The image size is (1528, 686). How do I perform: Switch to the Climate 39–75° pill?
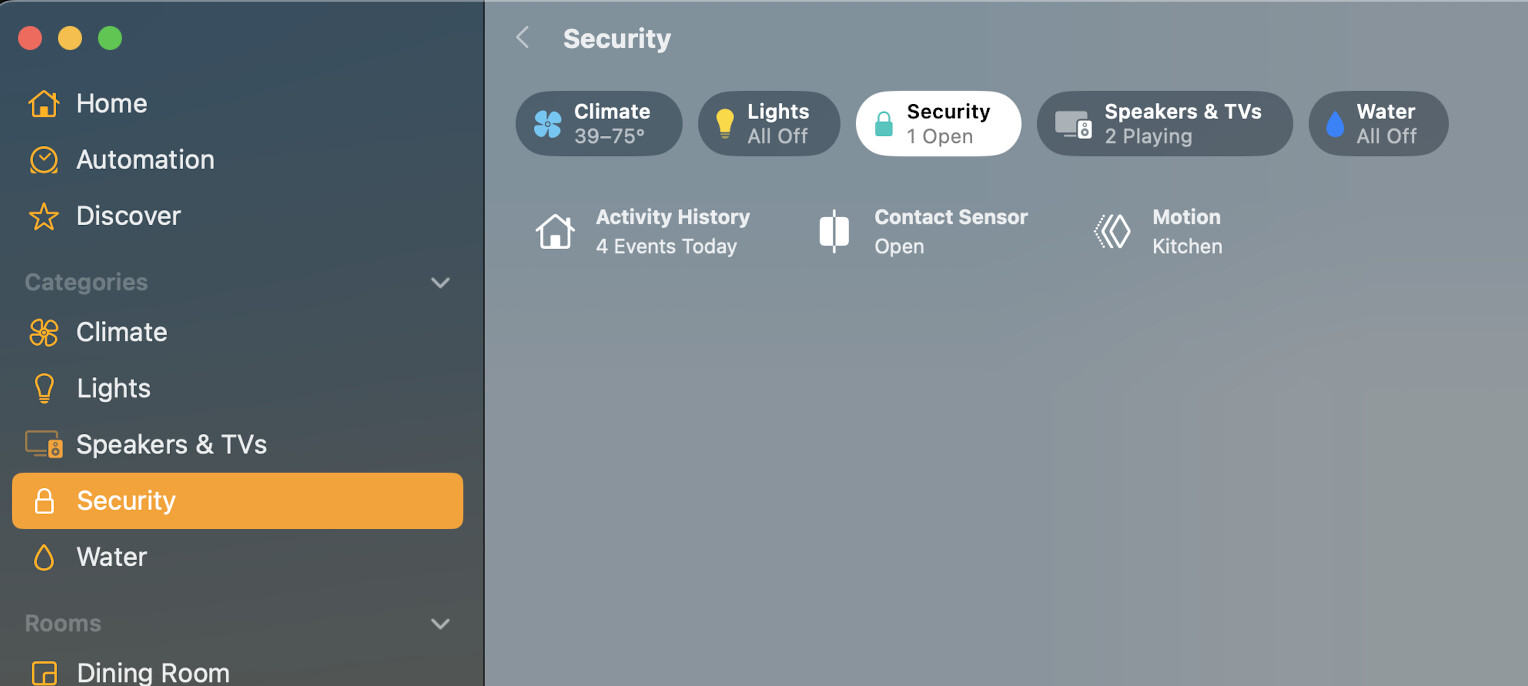[x=599, y=124]
